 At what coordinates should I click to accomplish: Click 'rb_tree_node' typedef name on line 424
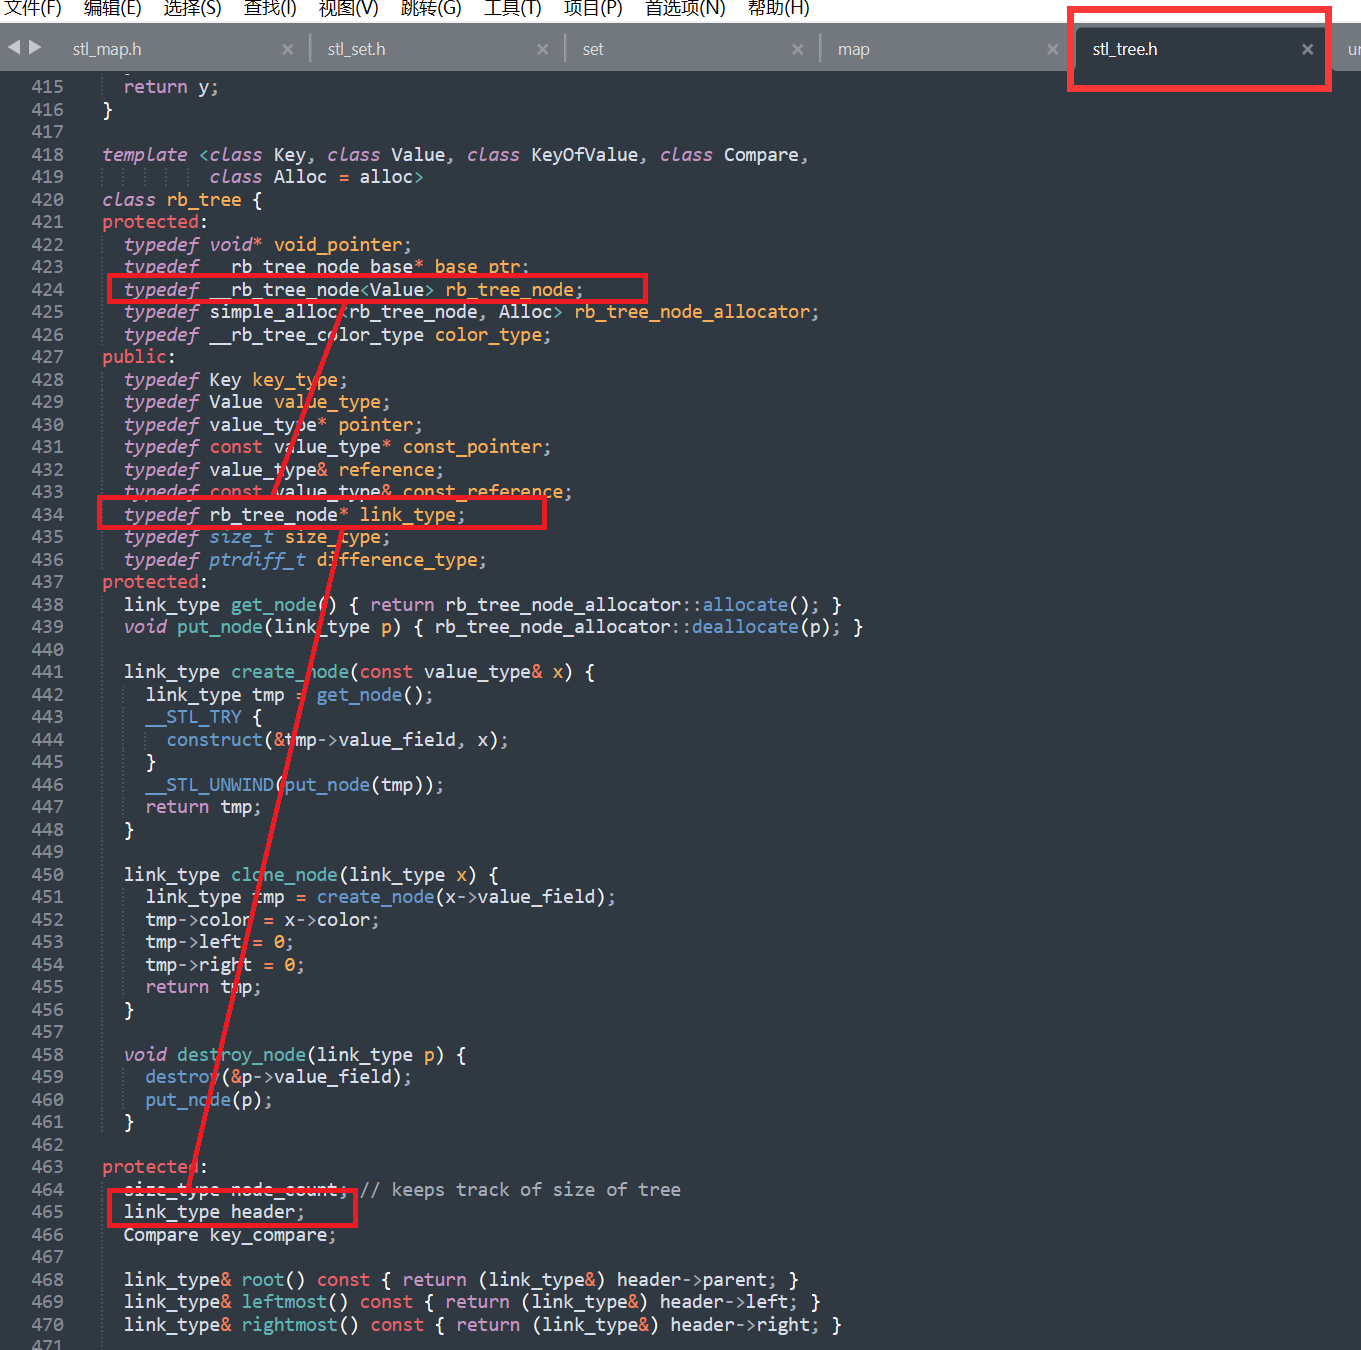point(509,290)
